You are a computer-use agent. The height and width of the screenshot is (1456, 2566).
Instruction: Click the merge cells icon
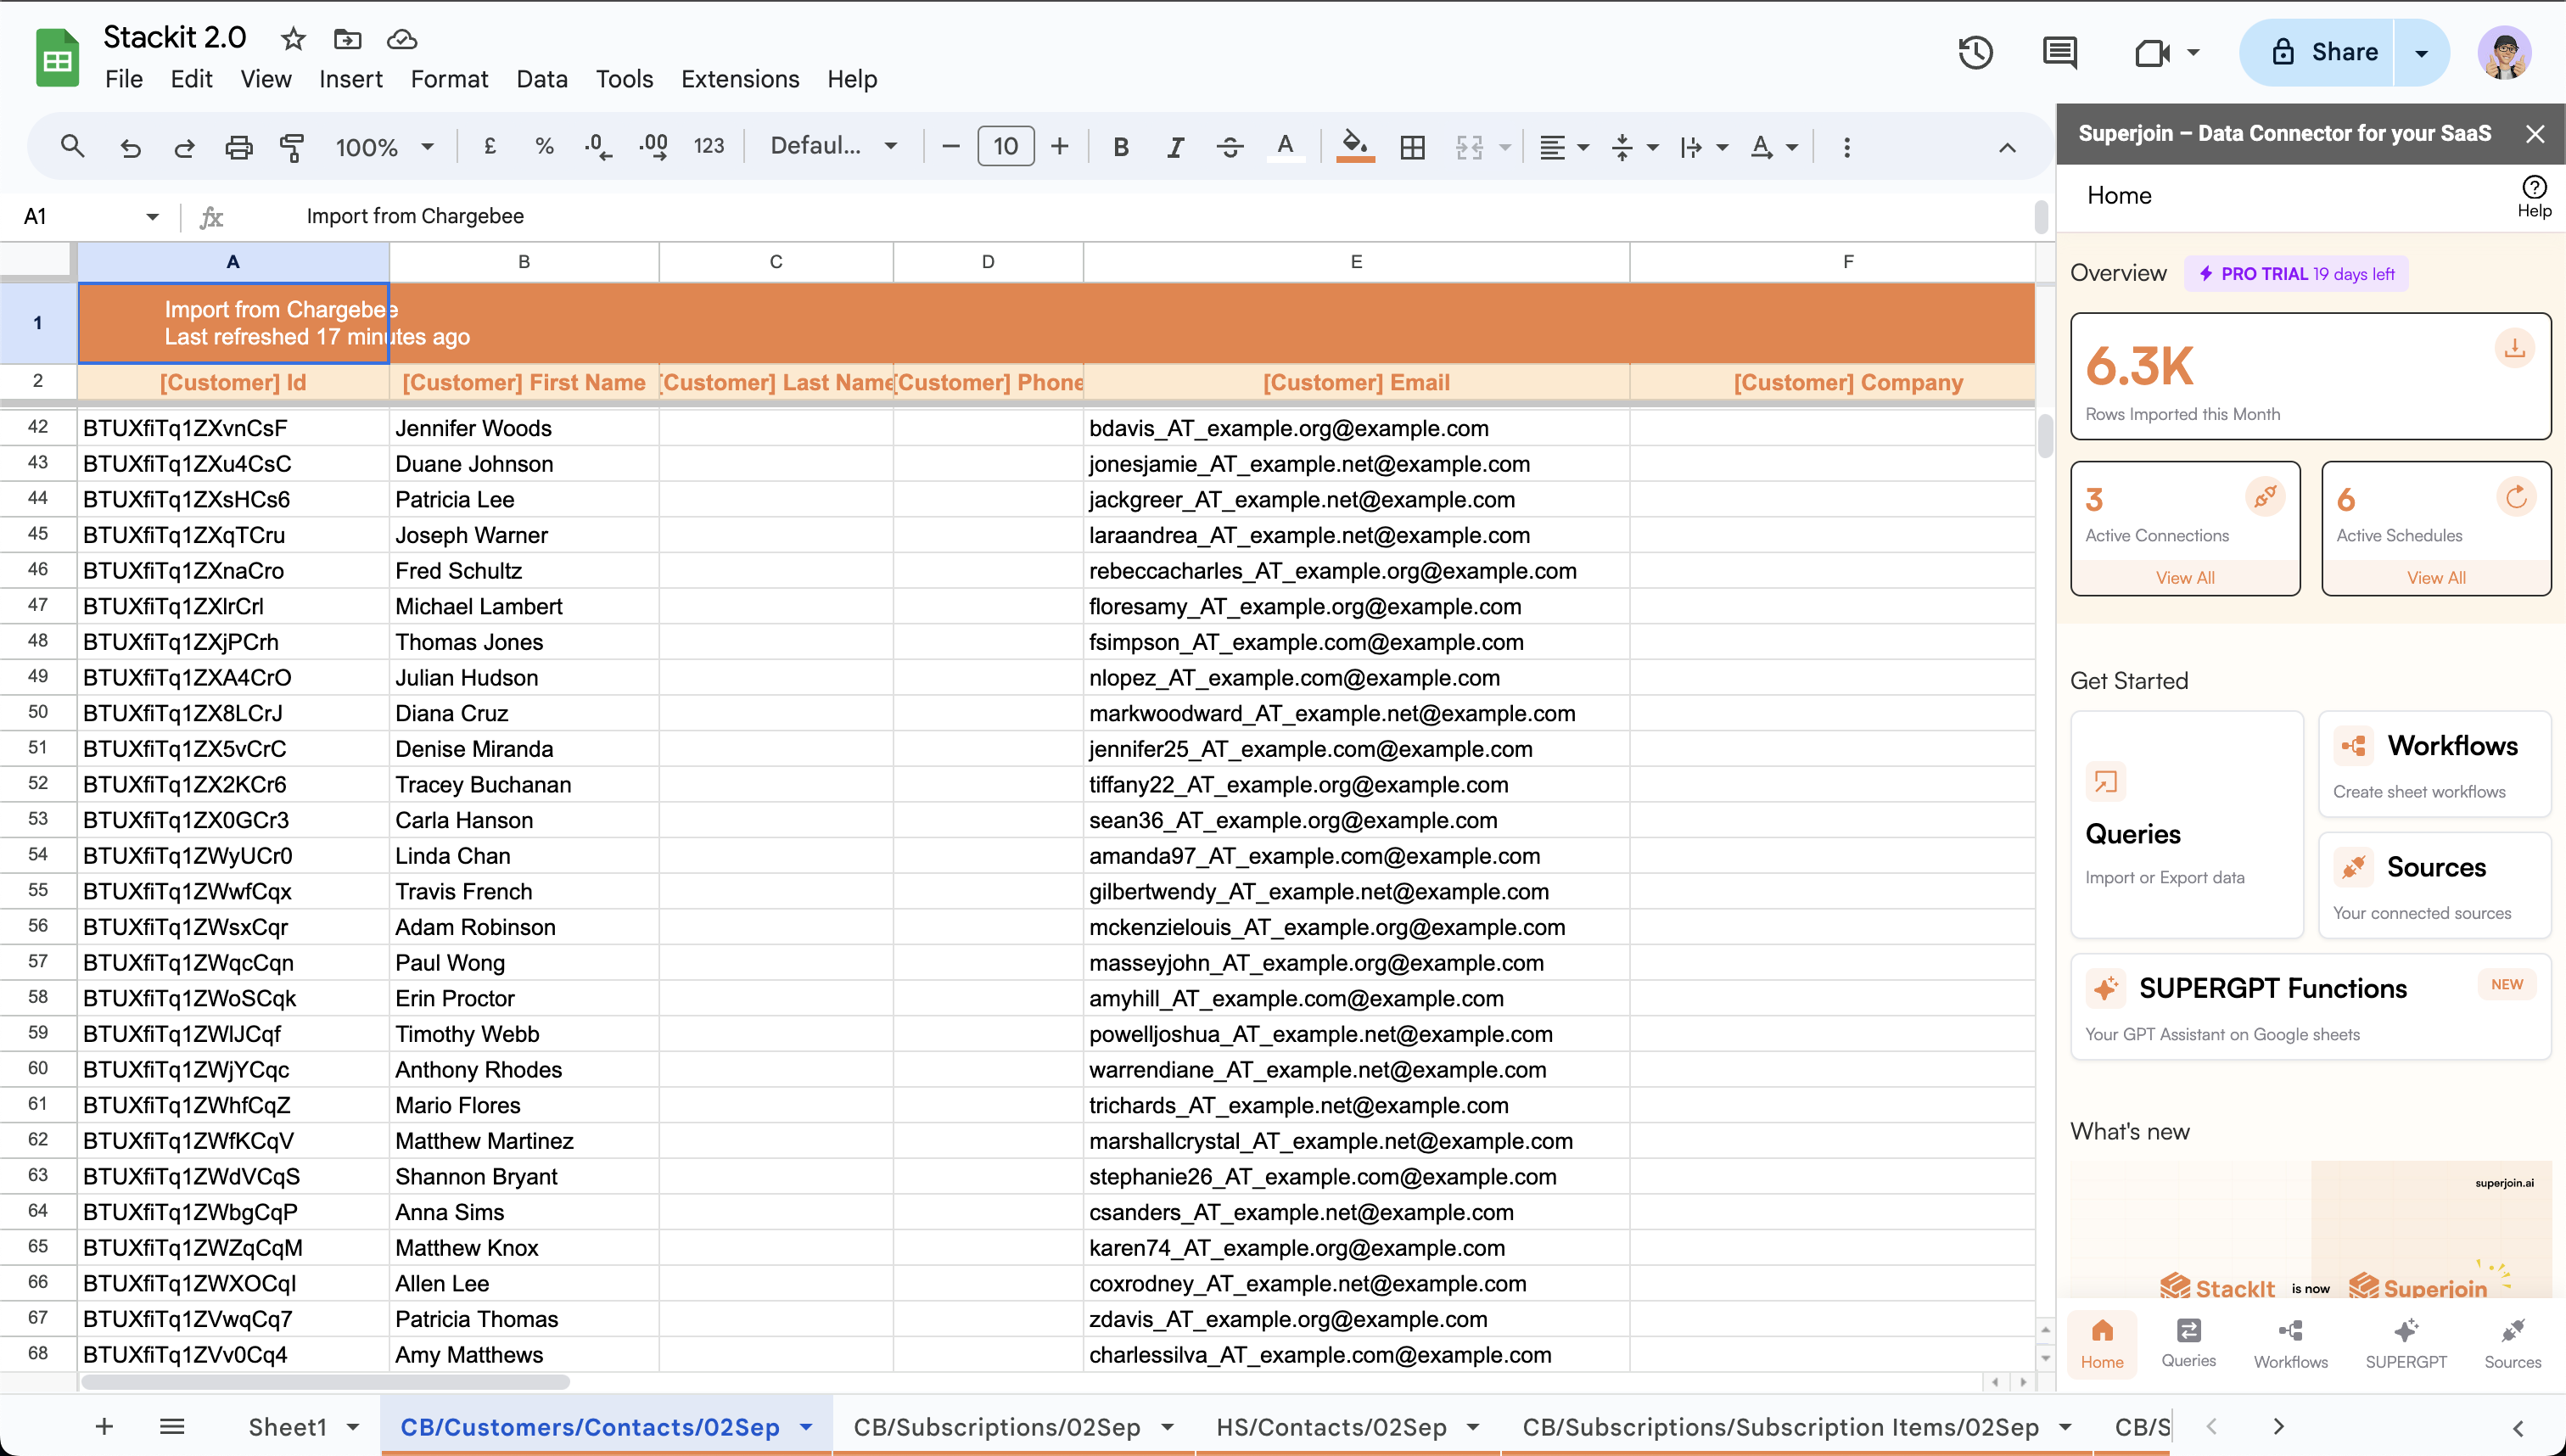click(x=1469, y=148)
